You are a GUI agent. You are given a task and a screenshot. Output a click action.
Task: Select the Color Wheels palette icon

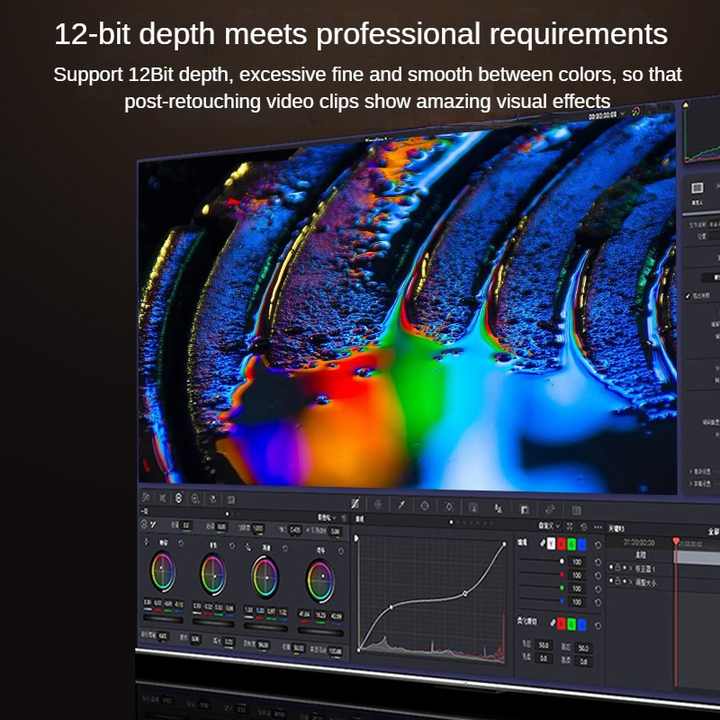179,498
